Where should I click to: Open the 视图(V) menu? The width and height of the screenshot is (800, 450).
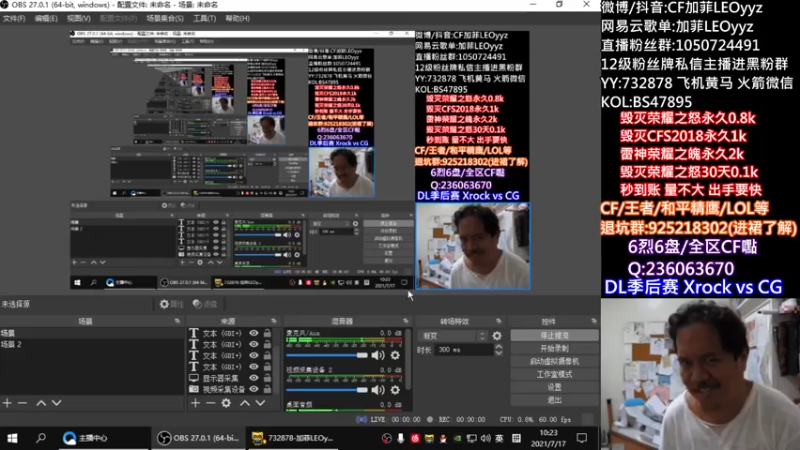(x=79, y=18)
